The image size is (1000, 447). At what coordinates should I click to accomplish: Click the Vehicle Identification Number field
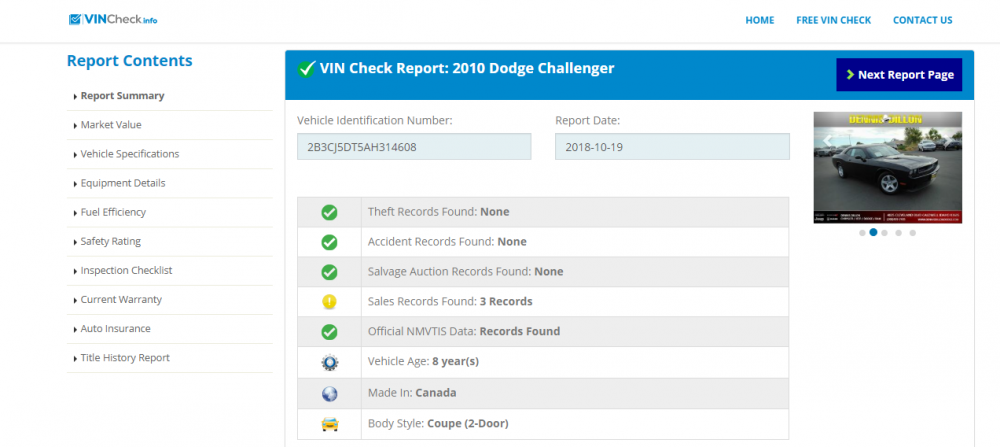pyautogui.click(x=414, y=147)
